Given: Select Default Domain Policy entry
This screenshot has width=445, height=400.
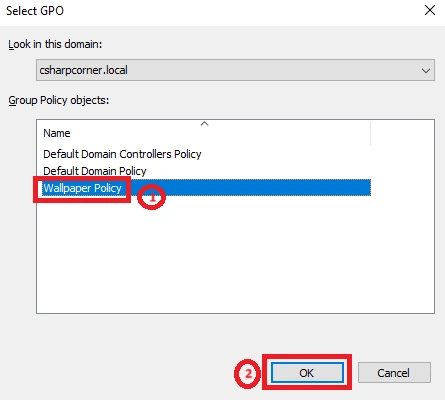Looking at the screenshot, I should (x=95, y=171).
